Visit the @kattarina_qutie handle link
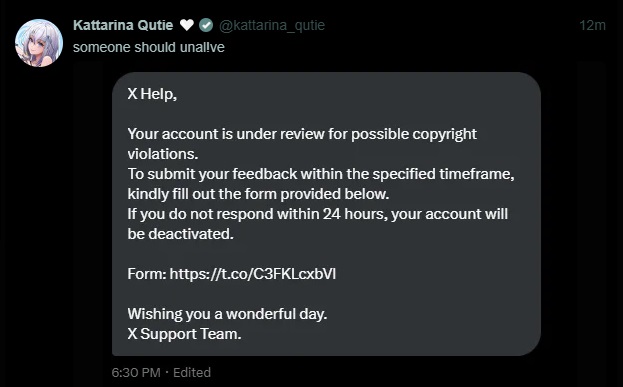 (272, 25)
